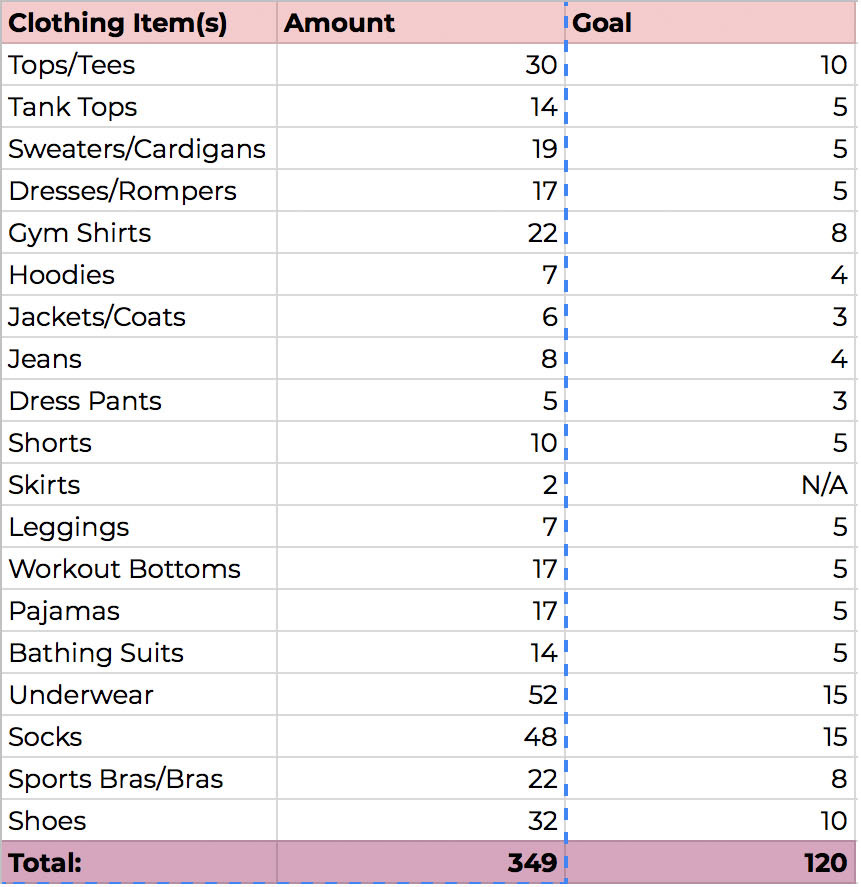The height and width of the screenshot is (887, 861).
Task: Select the Sports Bras/Bras cell
Action: pos(138,779)
